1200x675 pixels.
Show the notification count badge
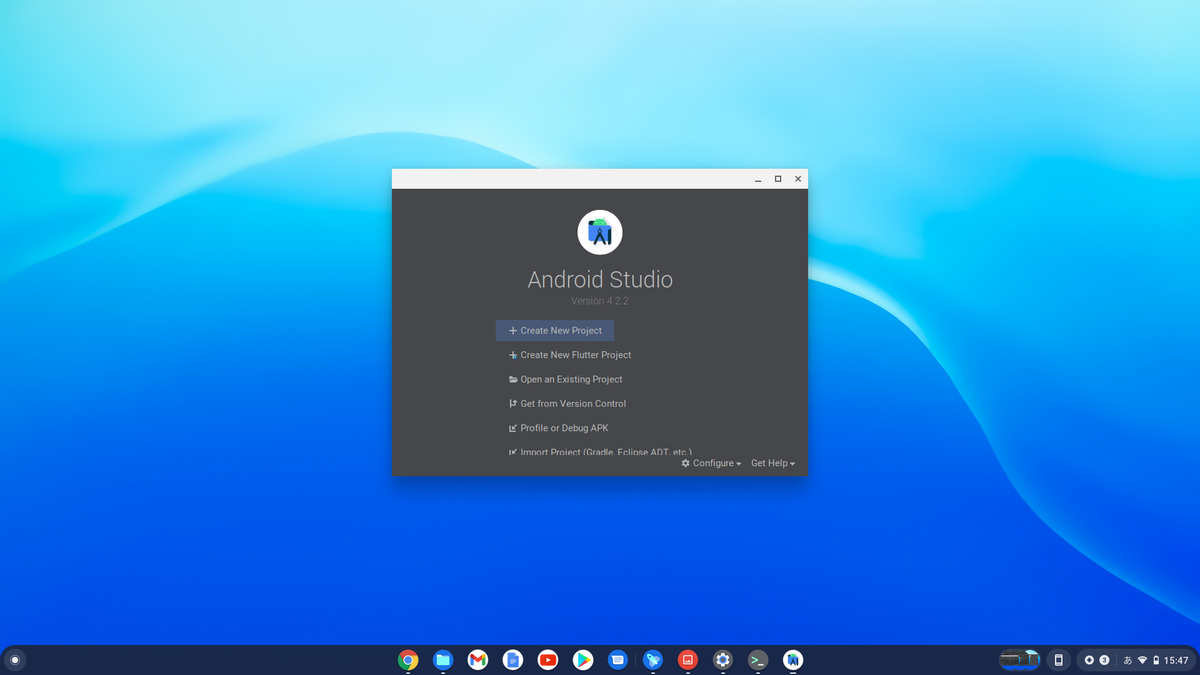click(x=1104, y=660)
